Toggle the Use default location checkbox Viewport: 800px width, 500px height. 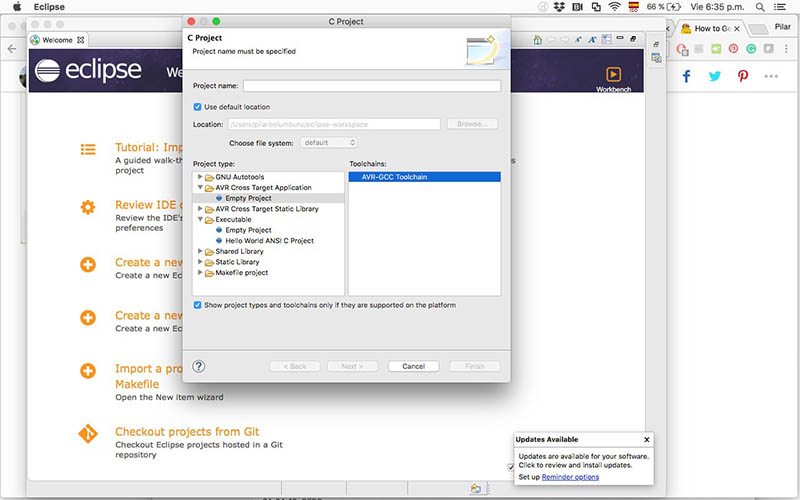coord(197,107)
